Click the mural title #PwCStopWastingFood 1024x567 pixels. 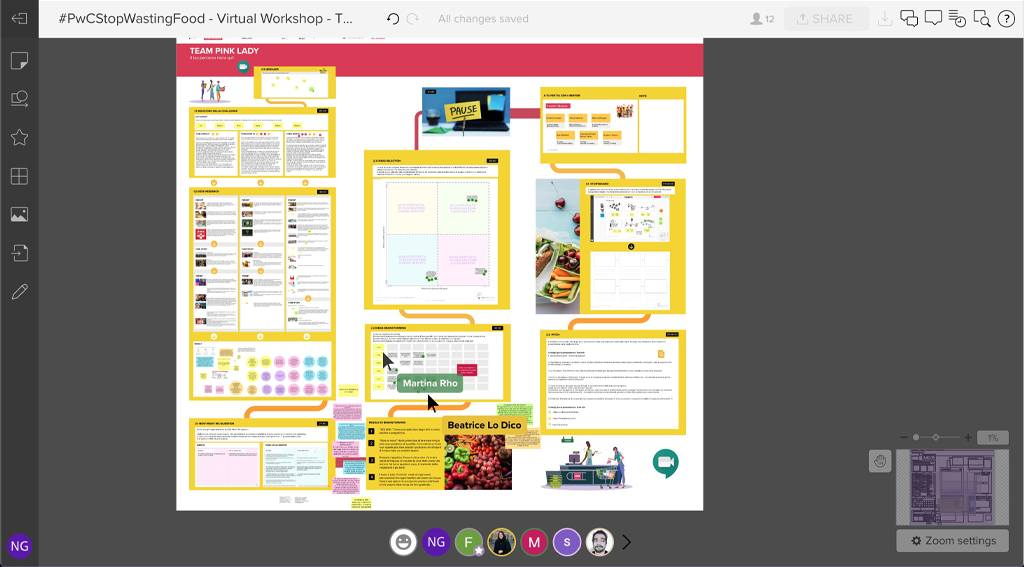coord(206,18)
